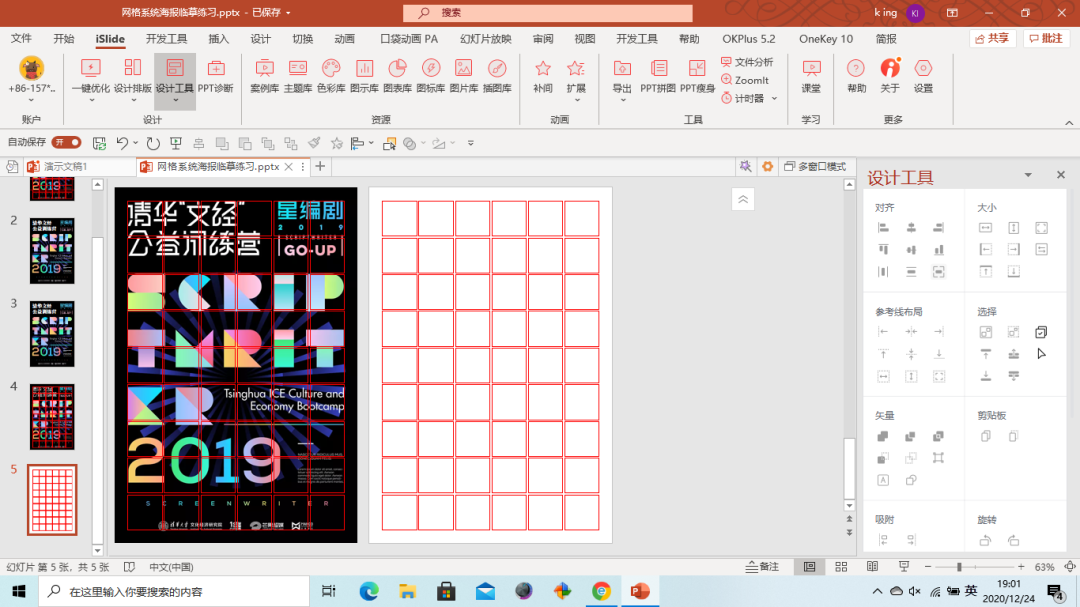Open the 插图库 illustration library
1080x607 pixels.
[497, 76]
